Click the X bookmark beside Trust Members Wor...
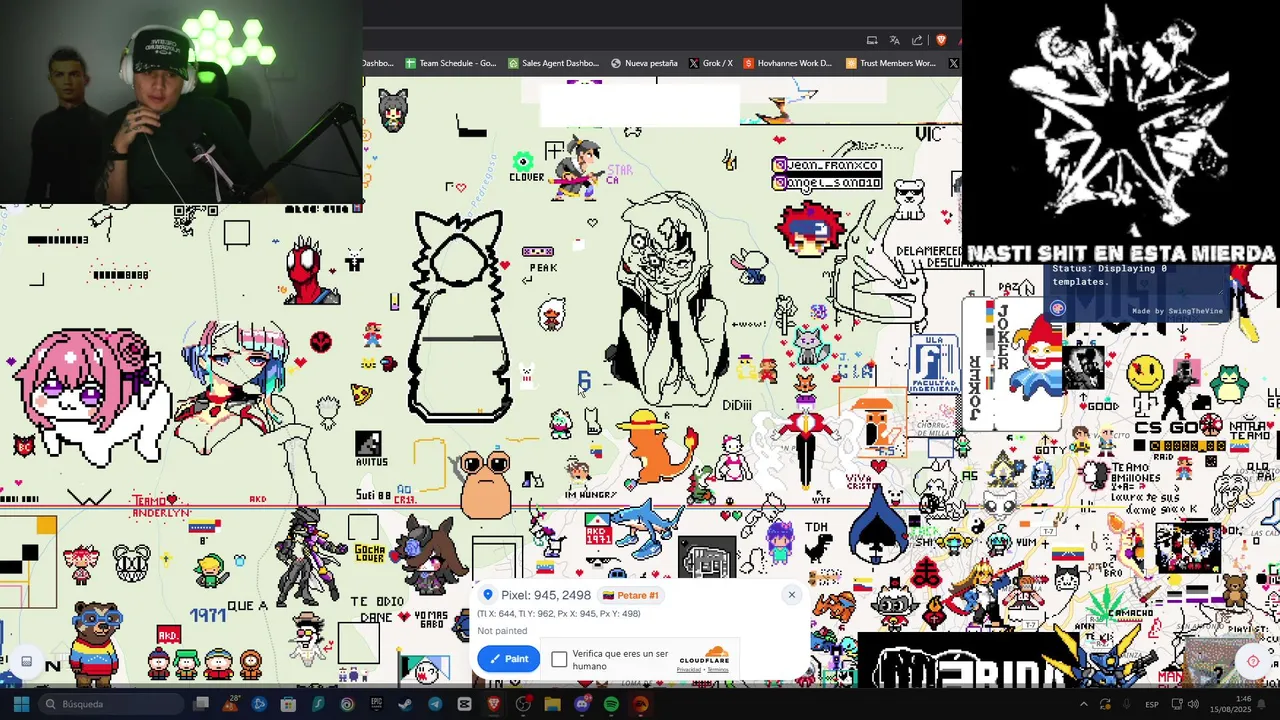The image size is (1280, 720). 953,63
